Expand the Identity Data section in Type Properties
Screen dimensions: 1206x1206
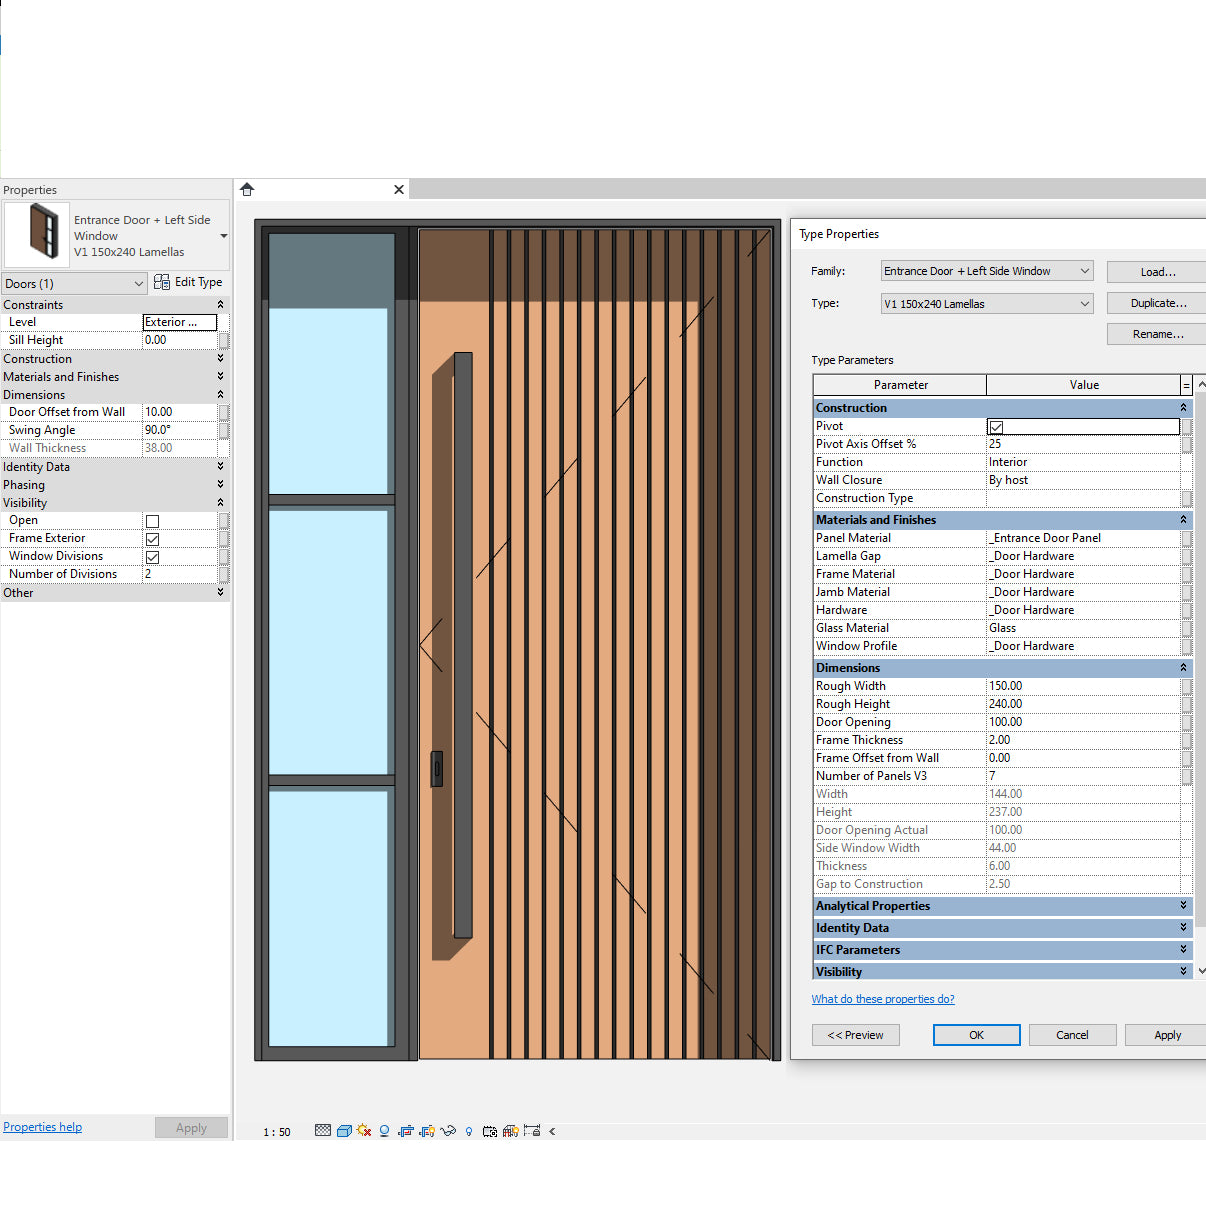tap(1184, 927)
